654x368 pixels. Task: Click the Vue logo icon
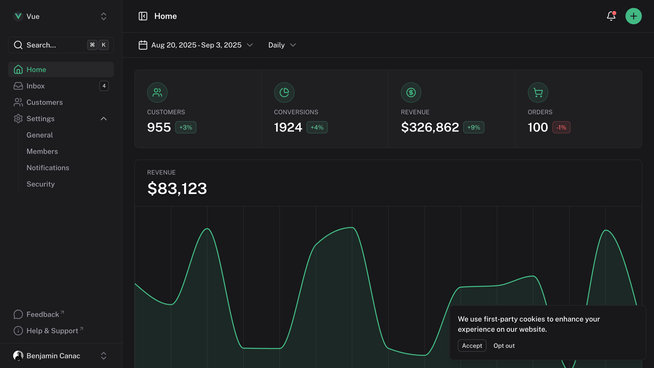point(18,16)
